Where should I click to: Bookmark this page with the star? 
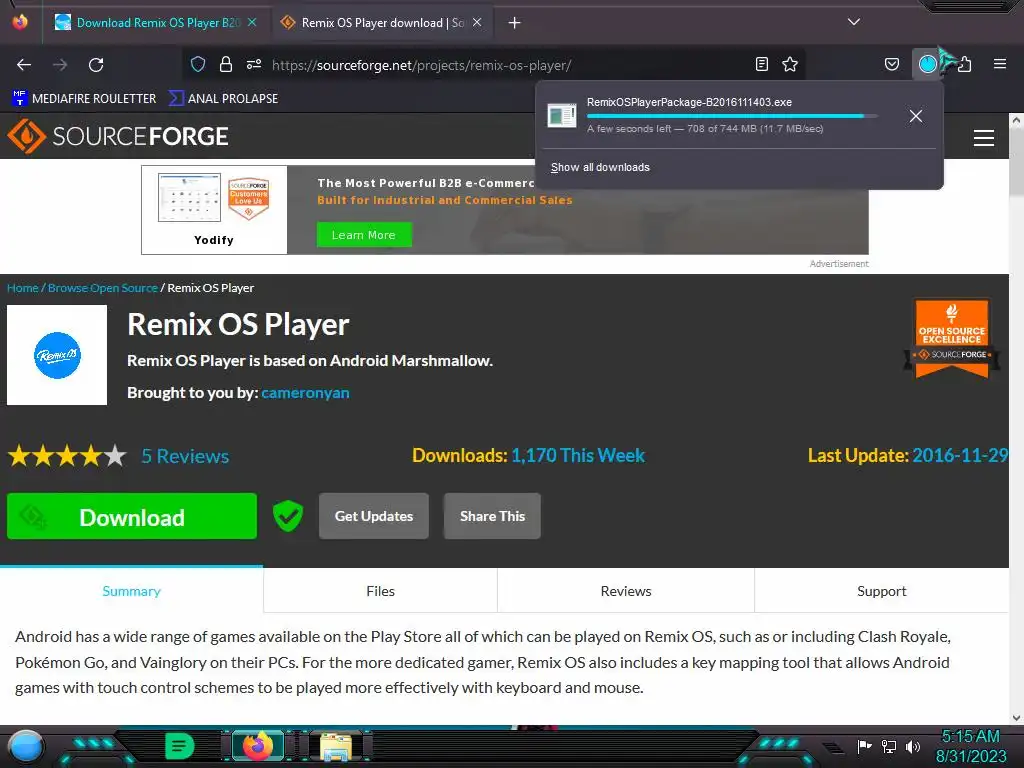[790, 64]
